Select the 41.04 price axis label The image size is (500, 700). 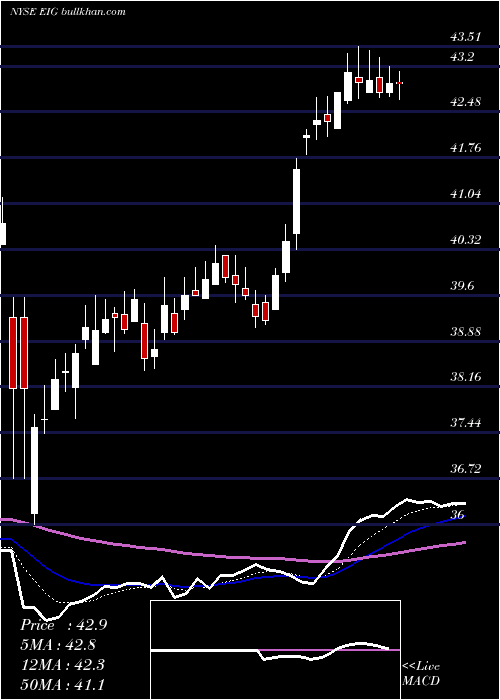pos(466,194)
